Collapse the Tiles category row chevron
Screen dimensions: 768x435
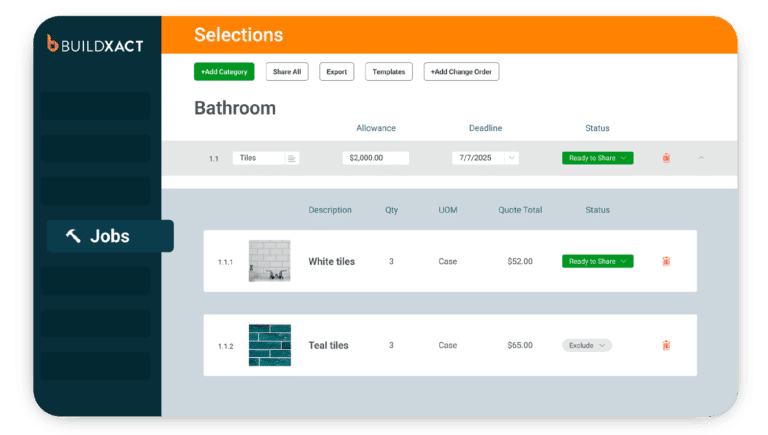coord(701,158)
